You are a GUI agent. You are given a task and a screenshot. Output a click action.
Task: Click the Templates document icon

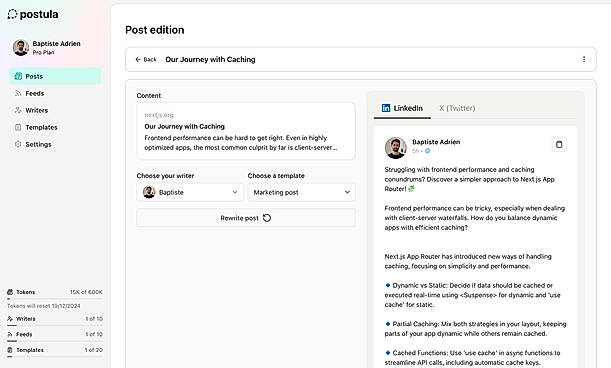(18, 127)
